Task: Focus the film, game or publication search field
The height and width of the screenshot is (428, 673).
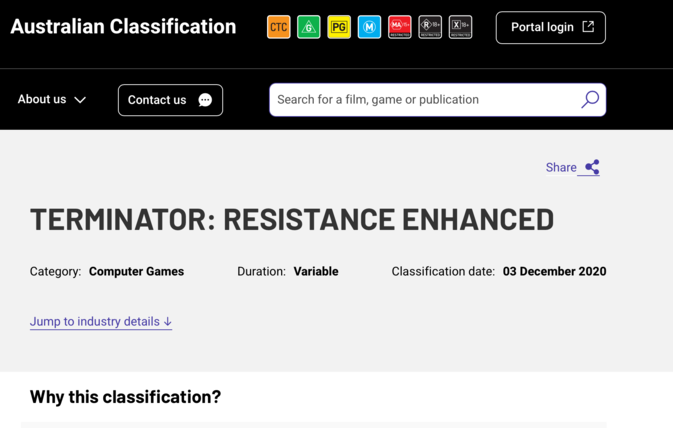Action: 437,100
